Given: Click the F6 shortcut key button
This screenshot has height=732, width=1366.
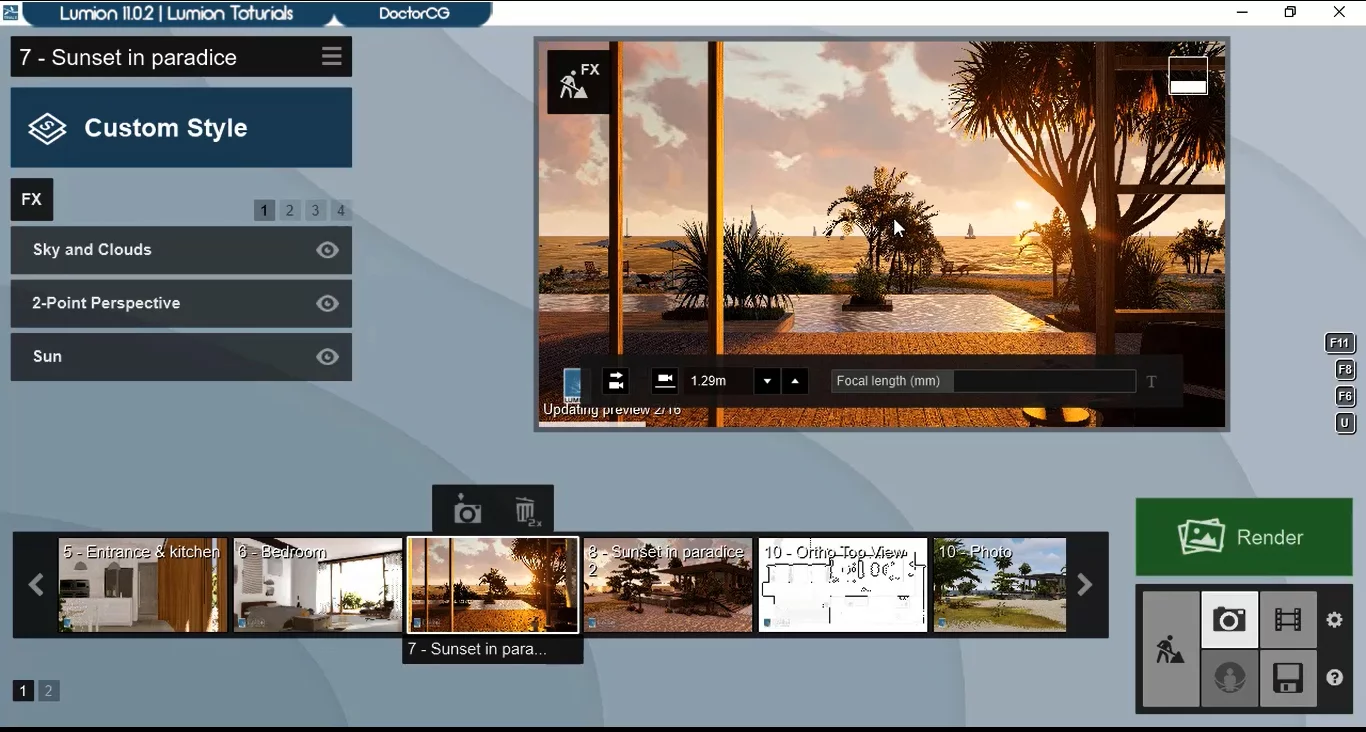Looking at the screenshot, I should pyautogui.click(x=1345, y=397).
